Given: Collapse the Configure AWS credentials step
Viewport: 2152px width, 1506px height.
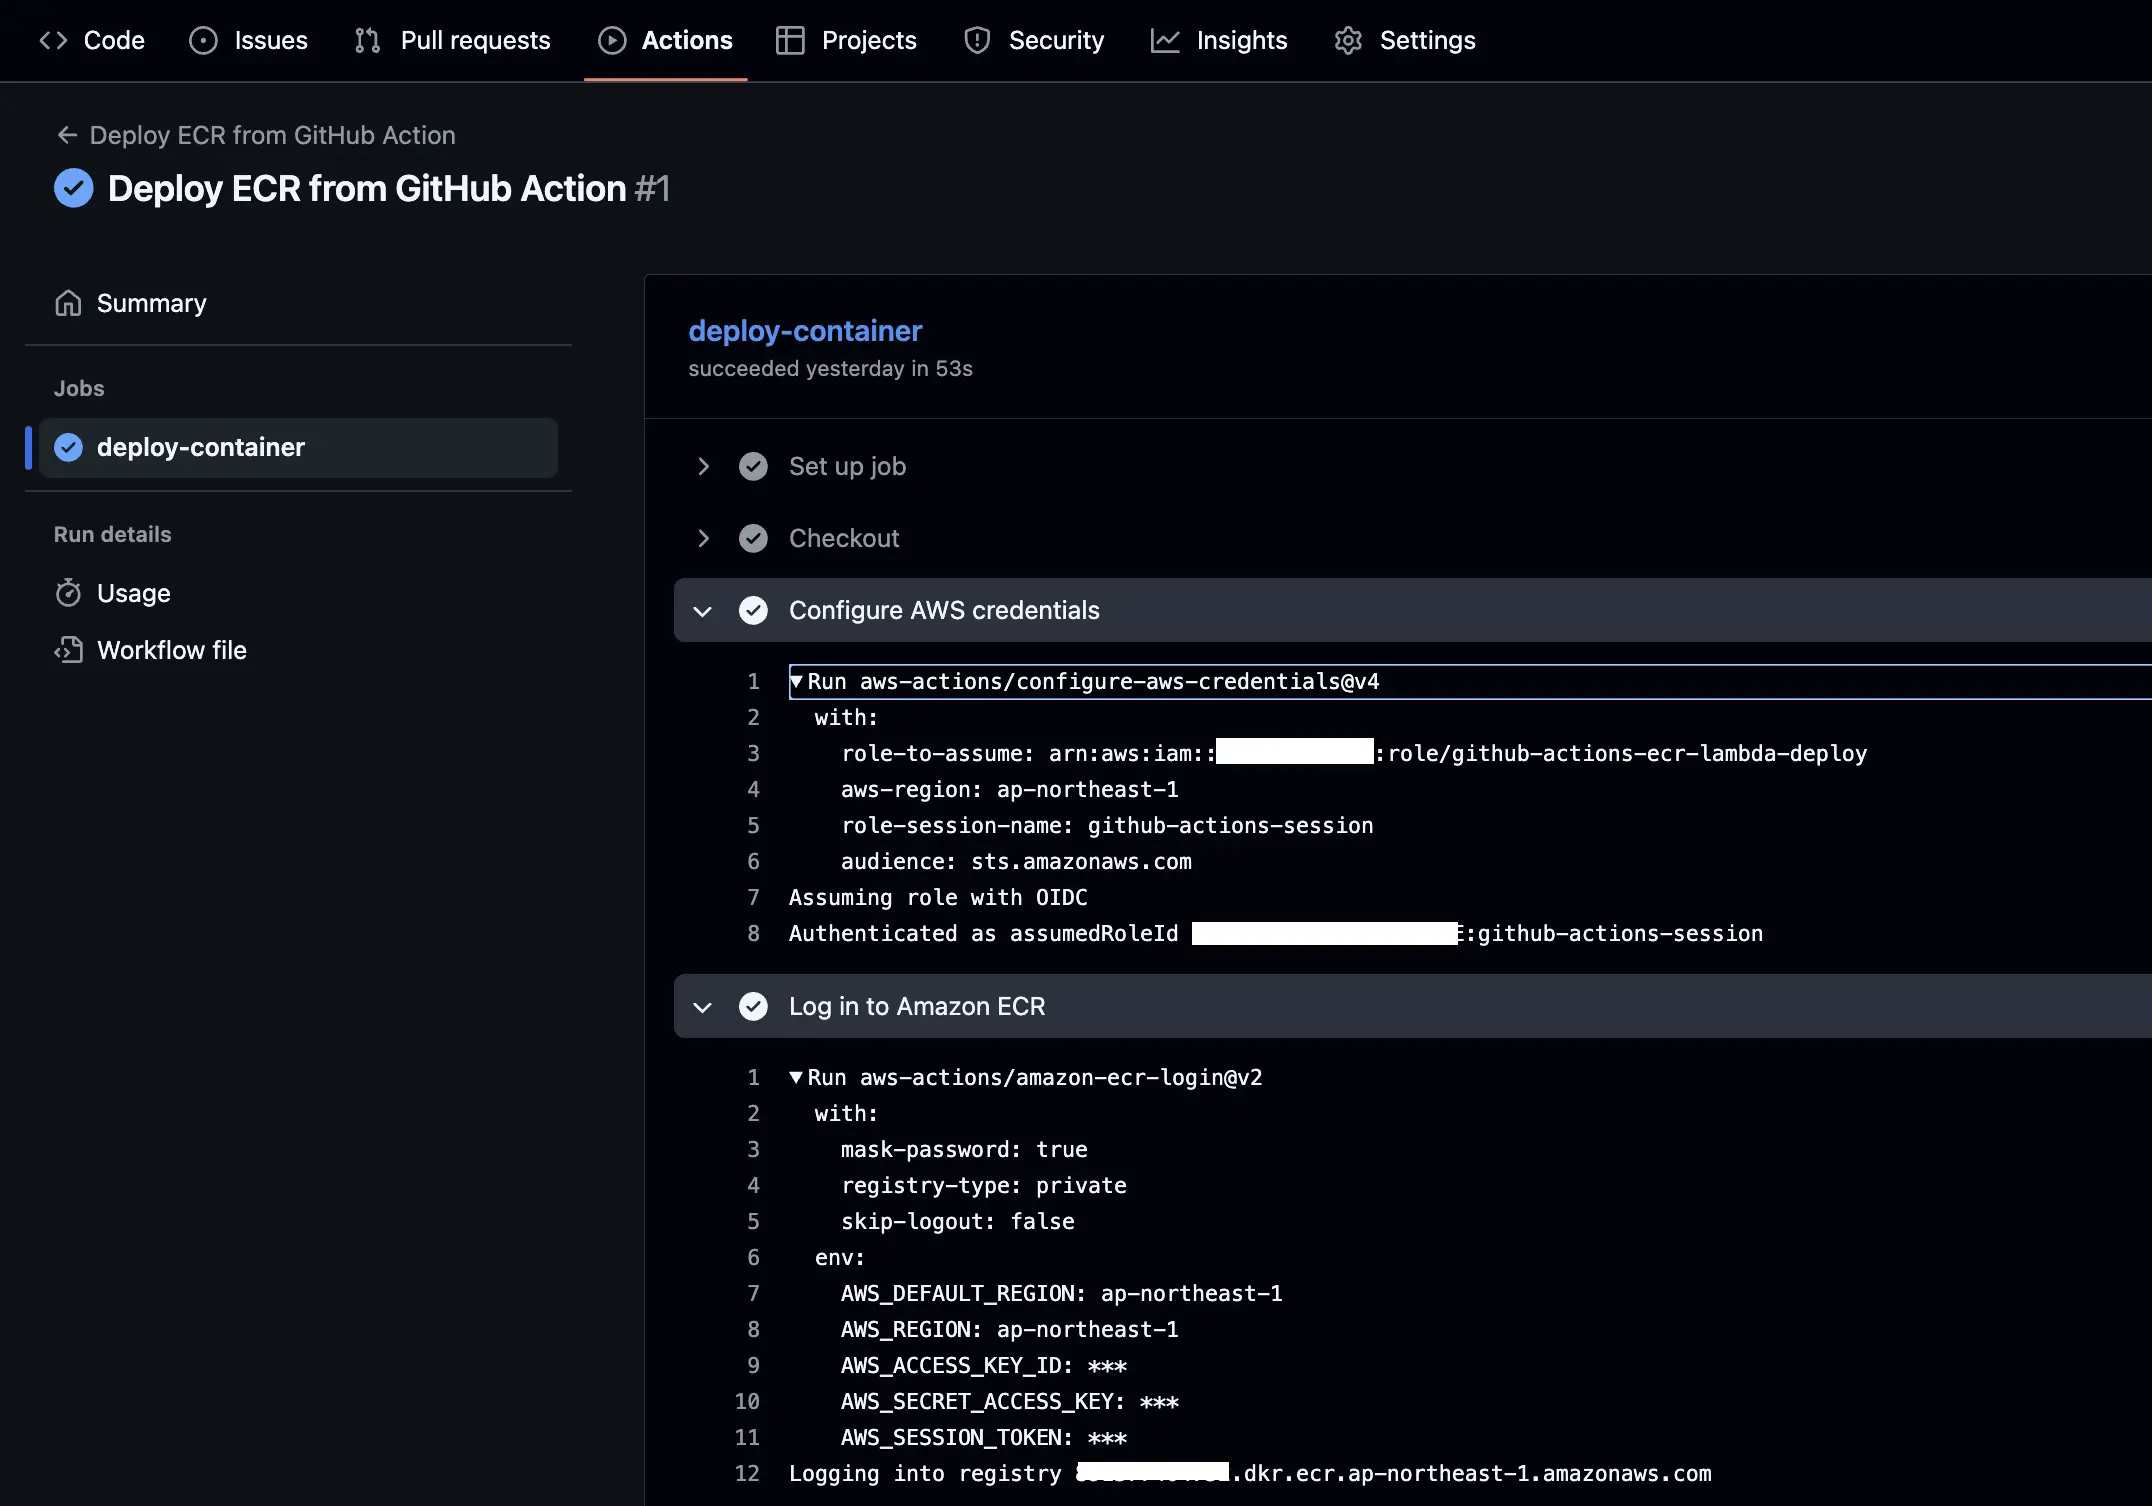Looking at the screenshot, I should [x=703, y=610].
